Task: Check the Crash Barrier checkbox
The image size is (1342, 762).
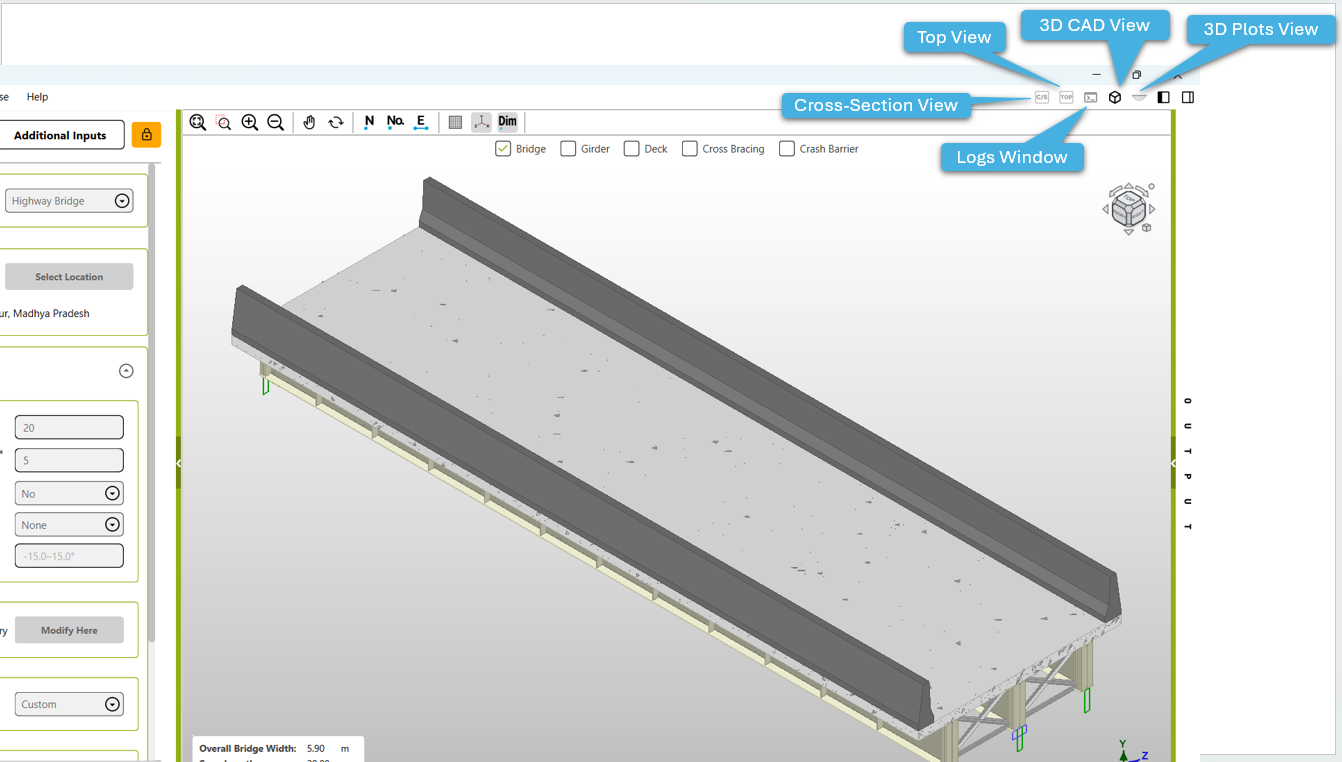Action: coord(787,149)
